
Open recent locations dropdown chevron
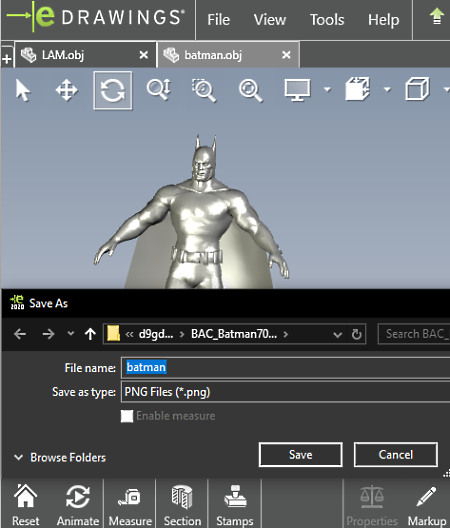70,333
